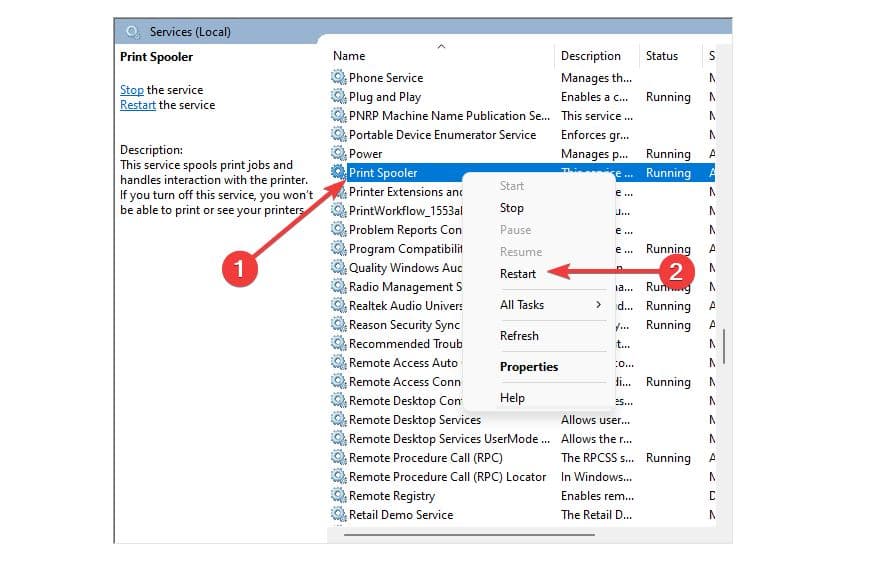Expand the All Tasks submenu arrow

(598, 305)
